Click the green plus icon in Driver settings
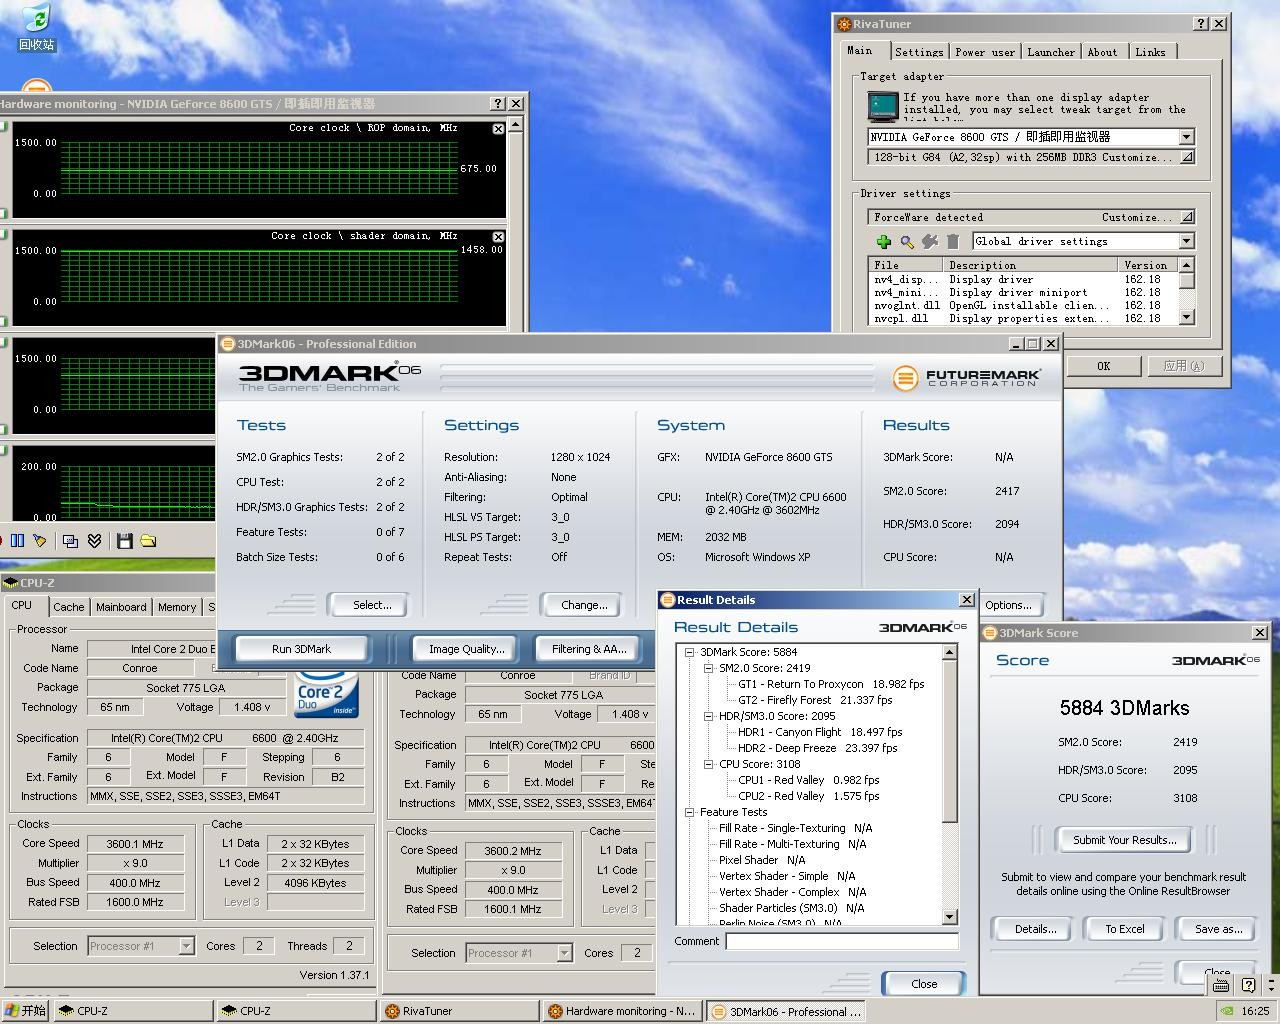 pos(883,241)
